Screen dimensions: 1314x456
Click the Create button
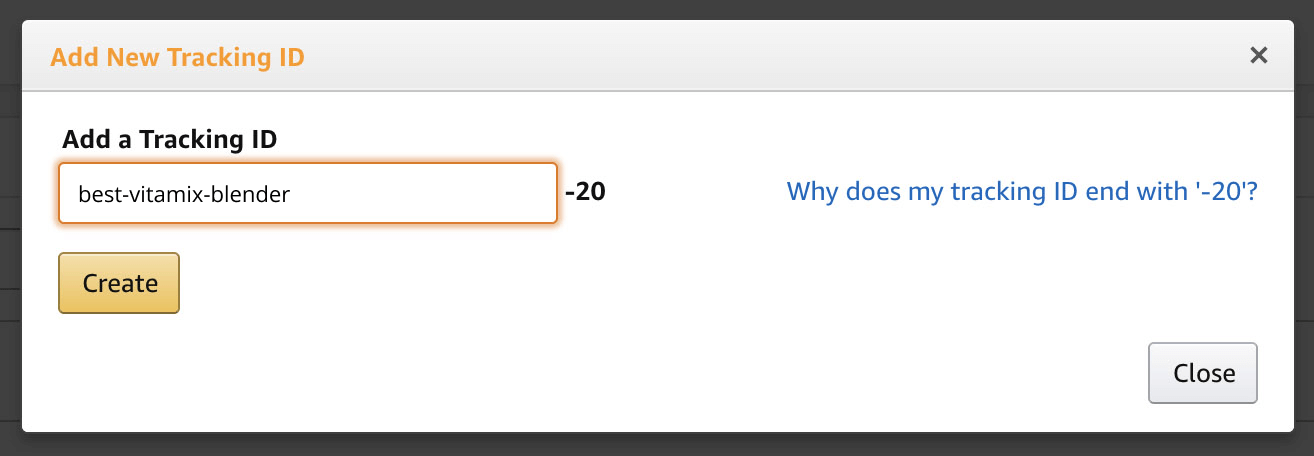click(x=119, y=283)
